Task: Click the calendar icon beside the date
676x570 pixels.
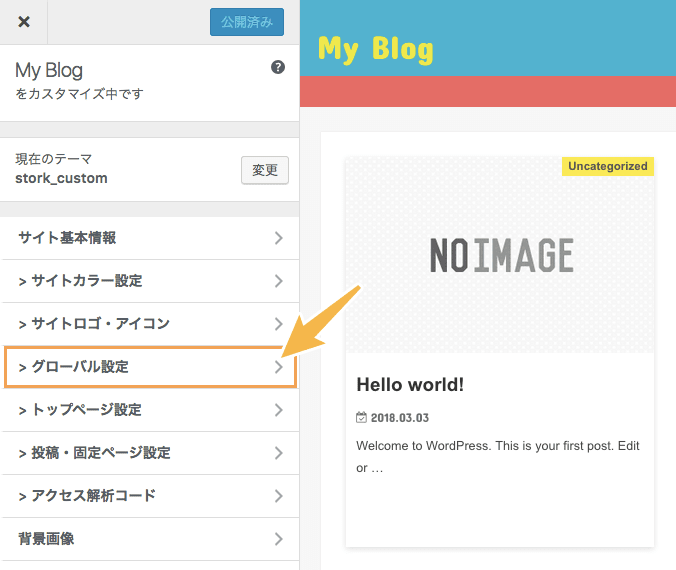Action: (x=361, y=417)
